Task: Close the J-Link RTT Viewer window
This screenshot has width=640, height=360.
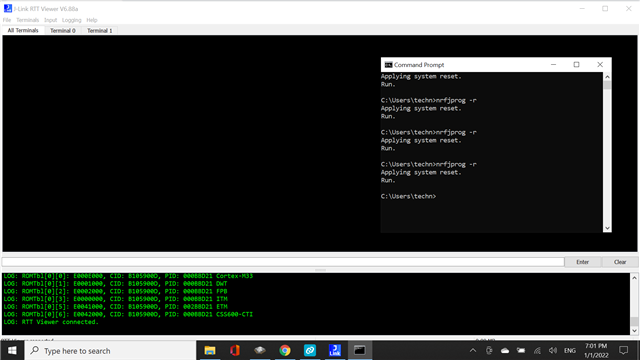Action: [x=629, y=9]
